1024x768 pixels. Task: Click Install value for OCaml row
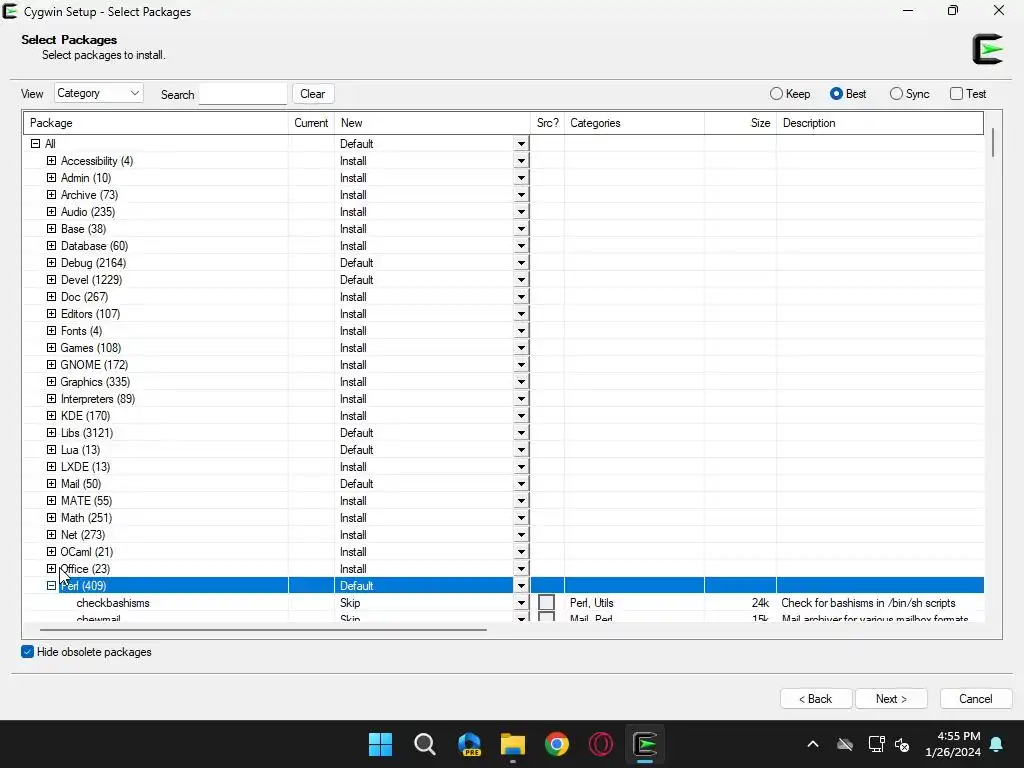tap(353, 552)
